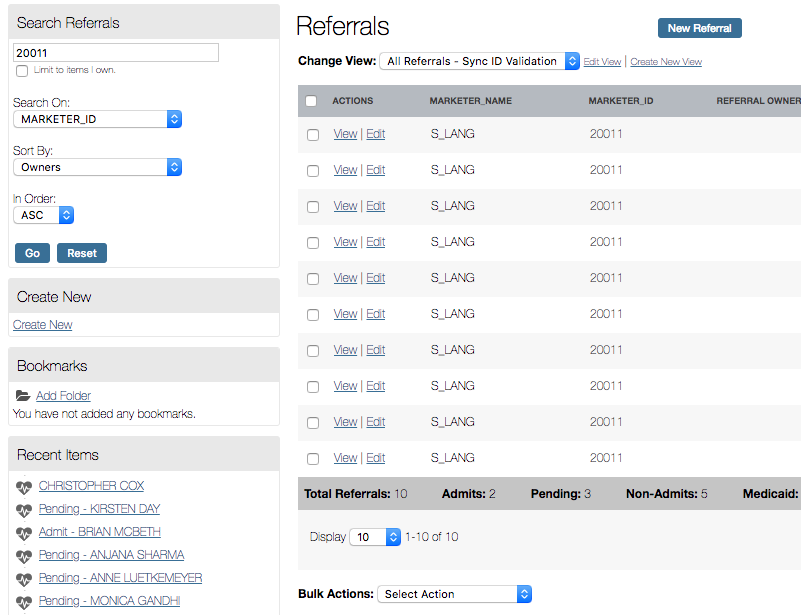
Task: Click the search referrals text field
Action: click(x=116, y=53)
